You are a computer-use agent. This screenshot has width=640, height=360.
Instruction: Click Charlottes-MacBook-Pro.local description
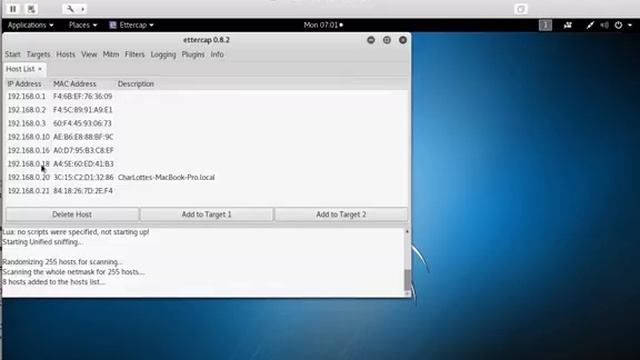pyautogui.click(x=166, y=177)
